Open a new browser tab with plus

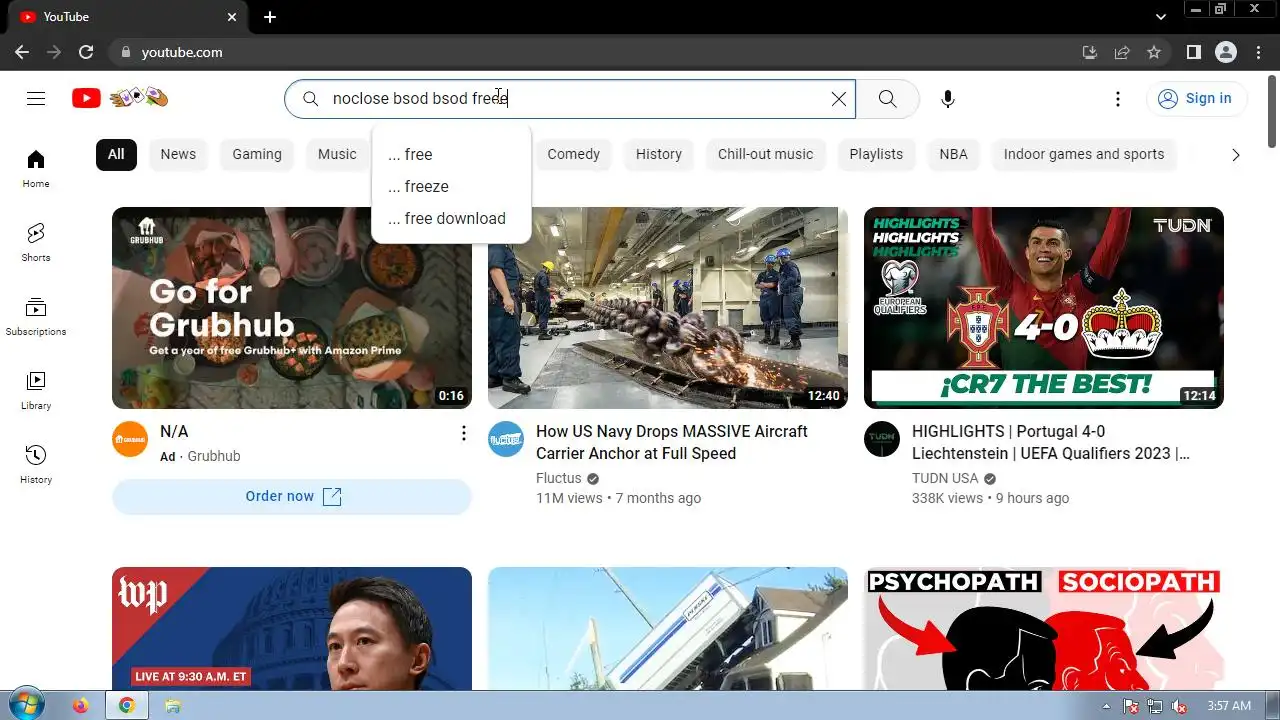click(x=270, y=17)
